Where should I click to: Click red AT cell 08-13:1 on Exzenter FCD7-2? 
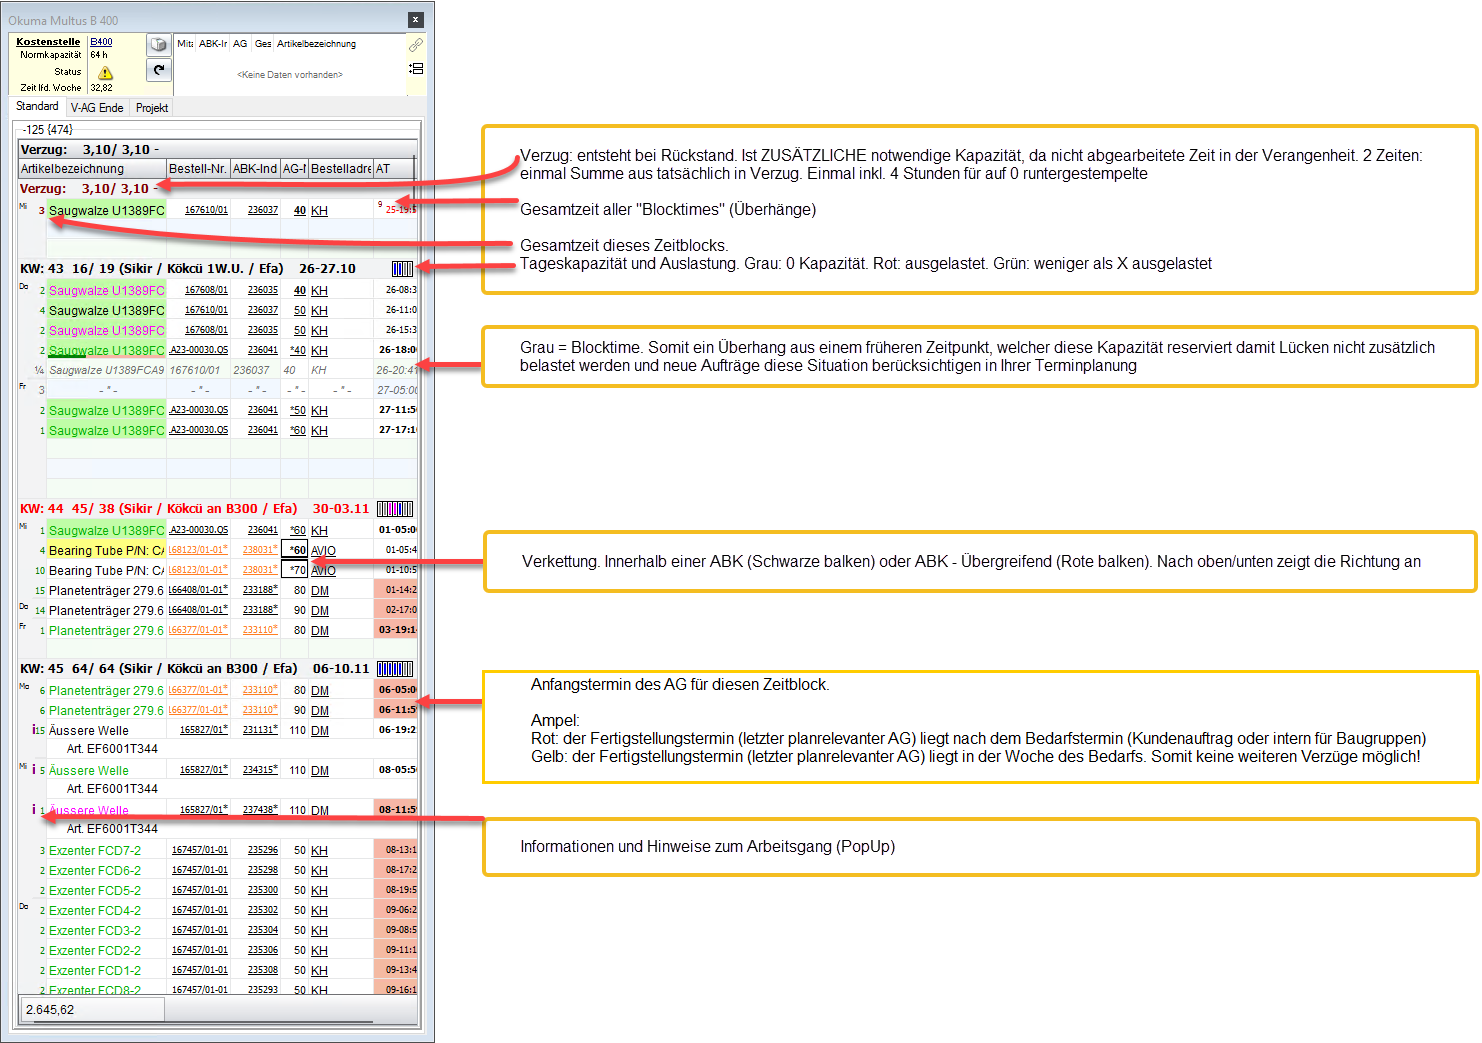pos(396,850)
